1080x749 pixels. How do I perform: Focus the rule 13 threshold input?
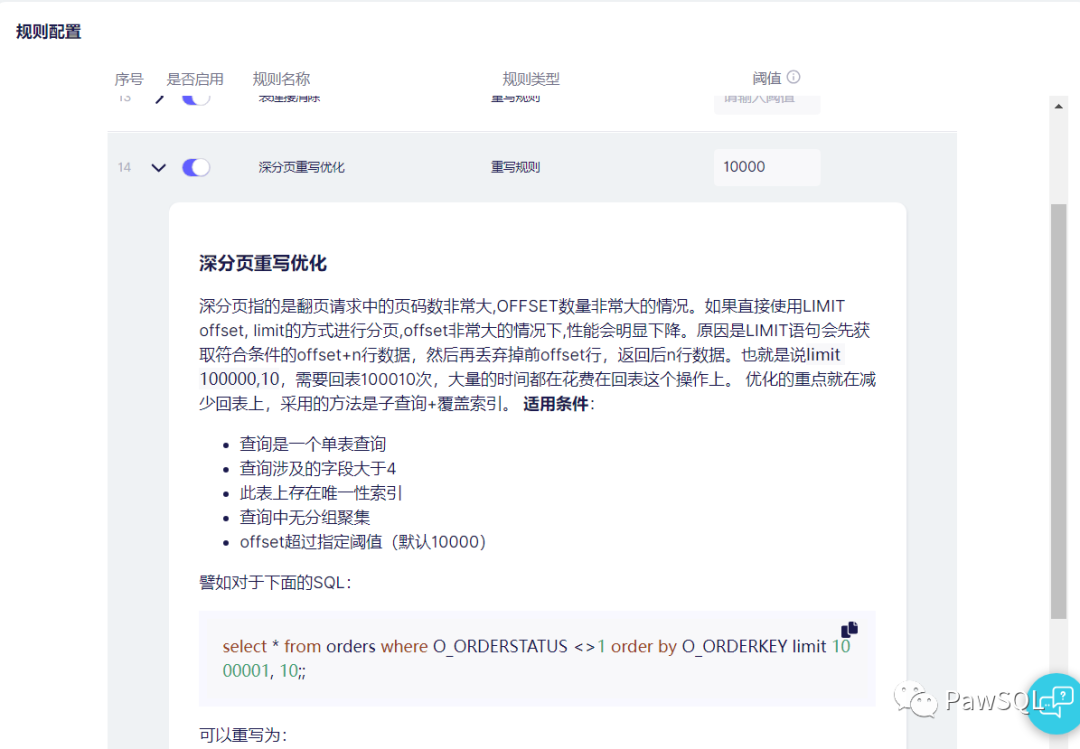pyautogui.click(x=766, y=100)
